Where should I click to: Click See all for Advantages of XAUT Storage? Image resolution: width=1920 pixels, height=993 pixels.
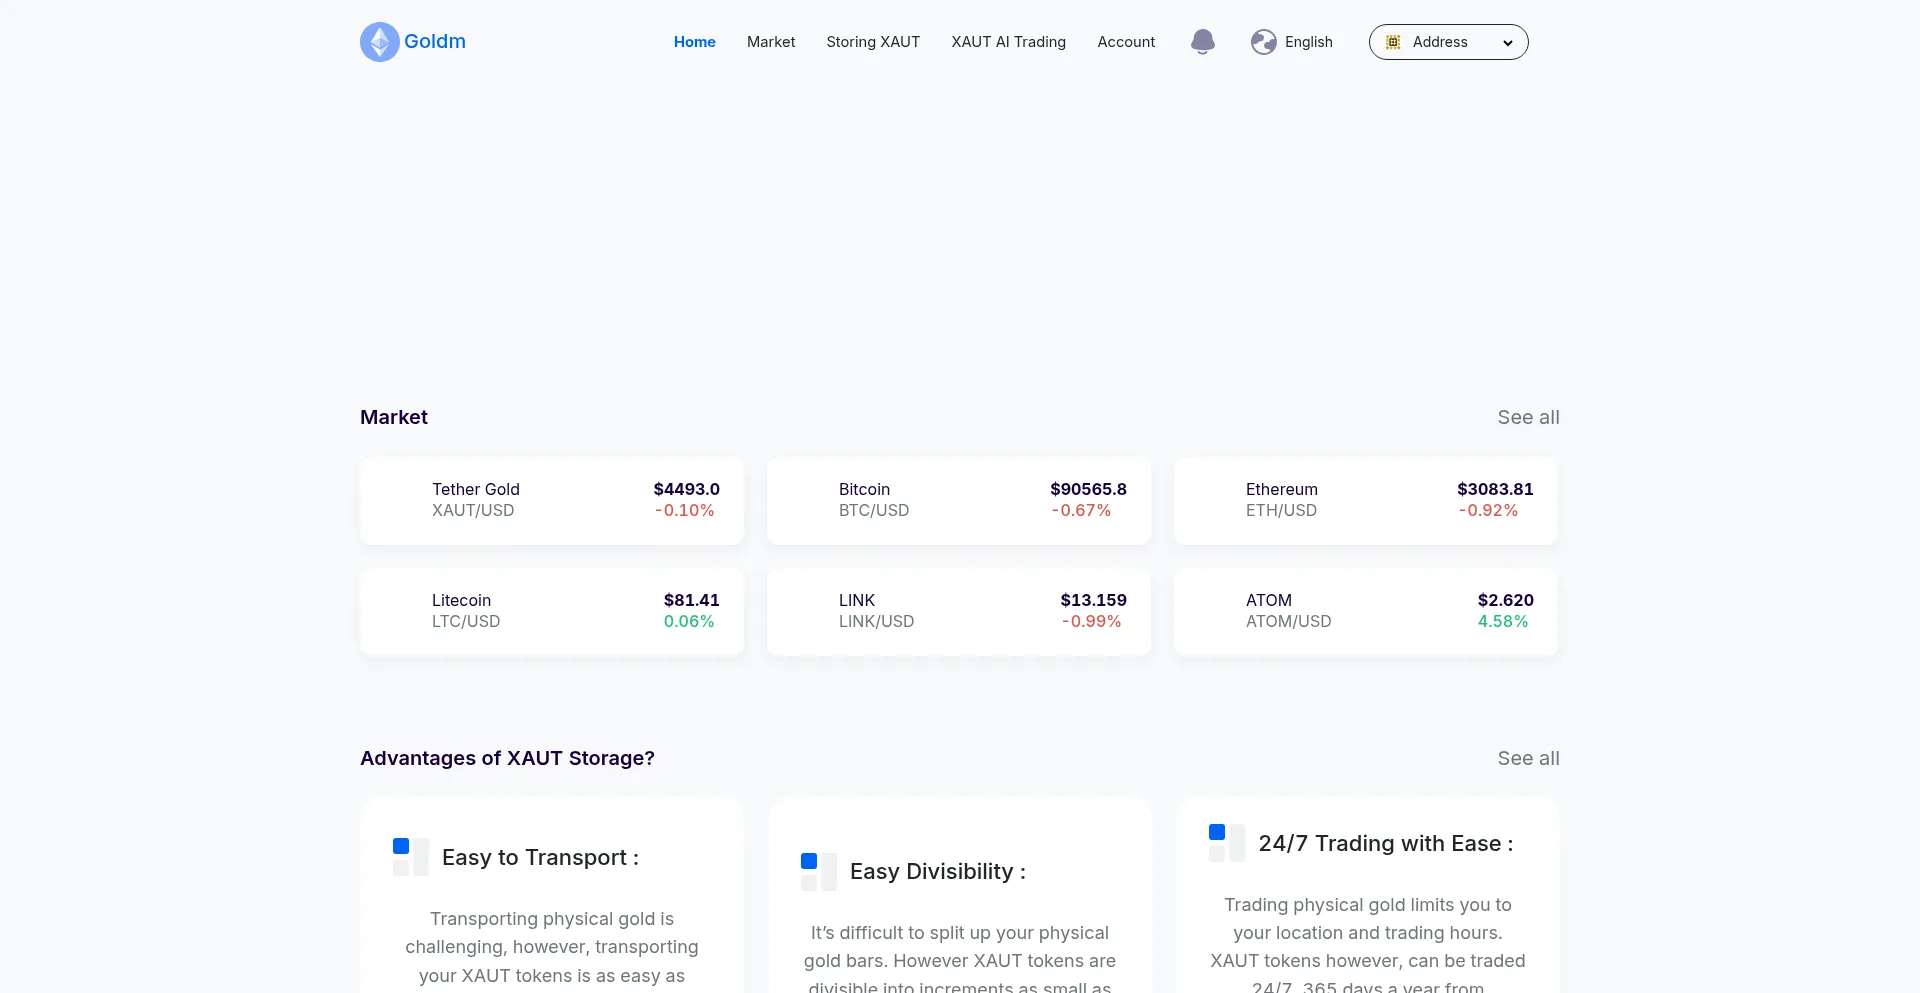(1528, 759)
